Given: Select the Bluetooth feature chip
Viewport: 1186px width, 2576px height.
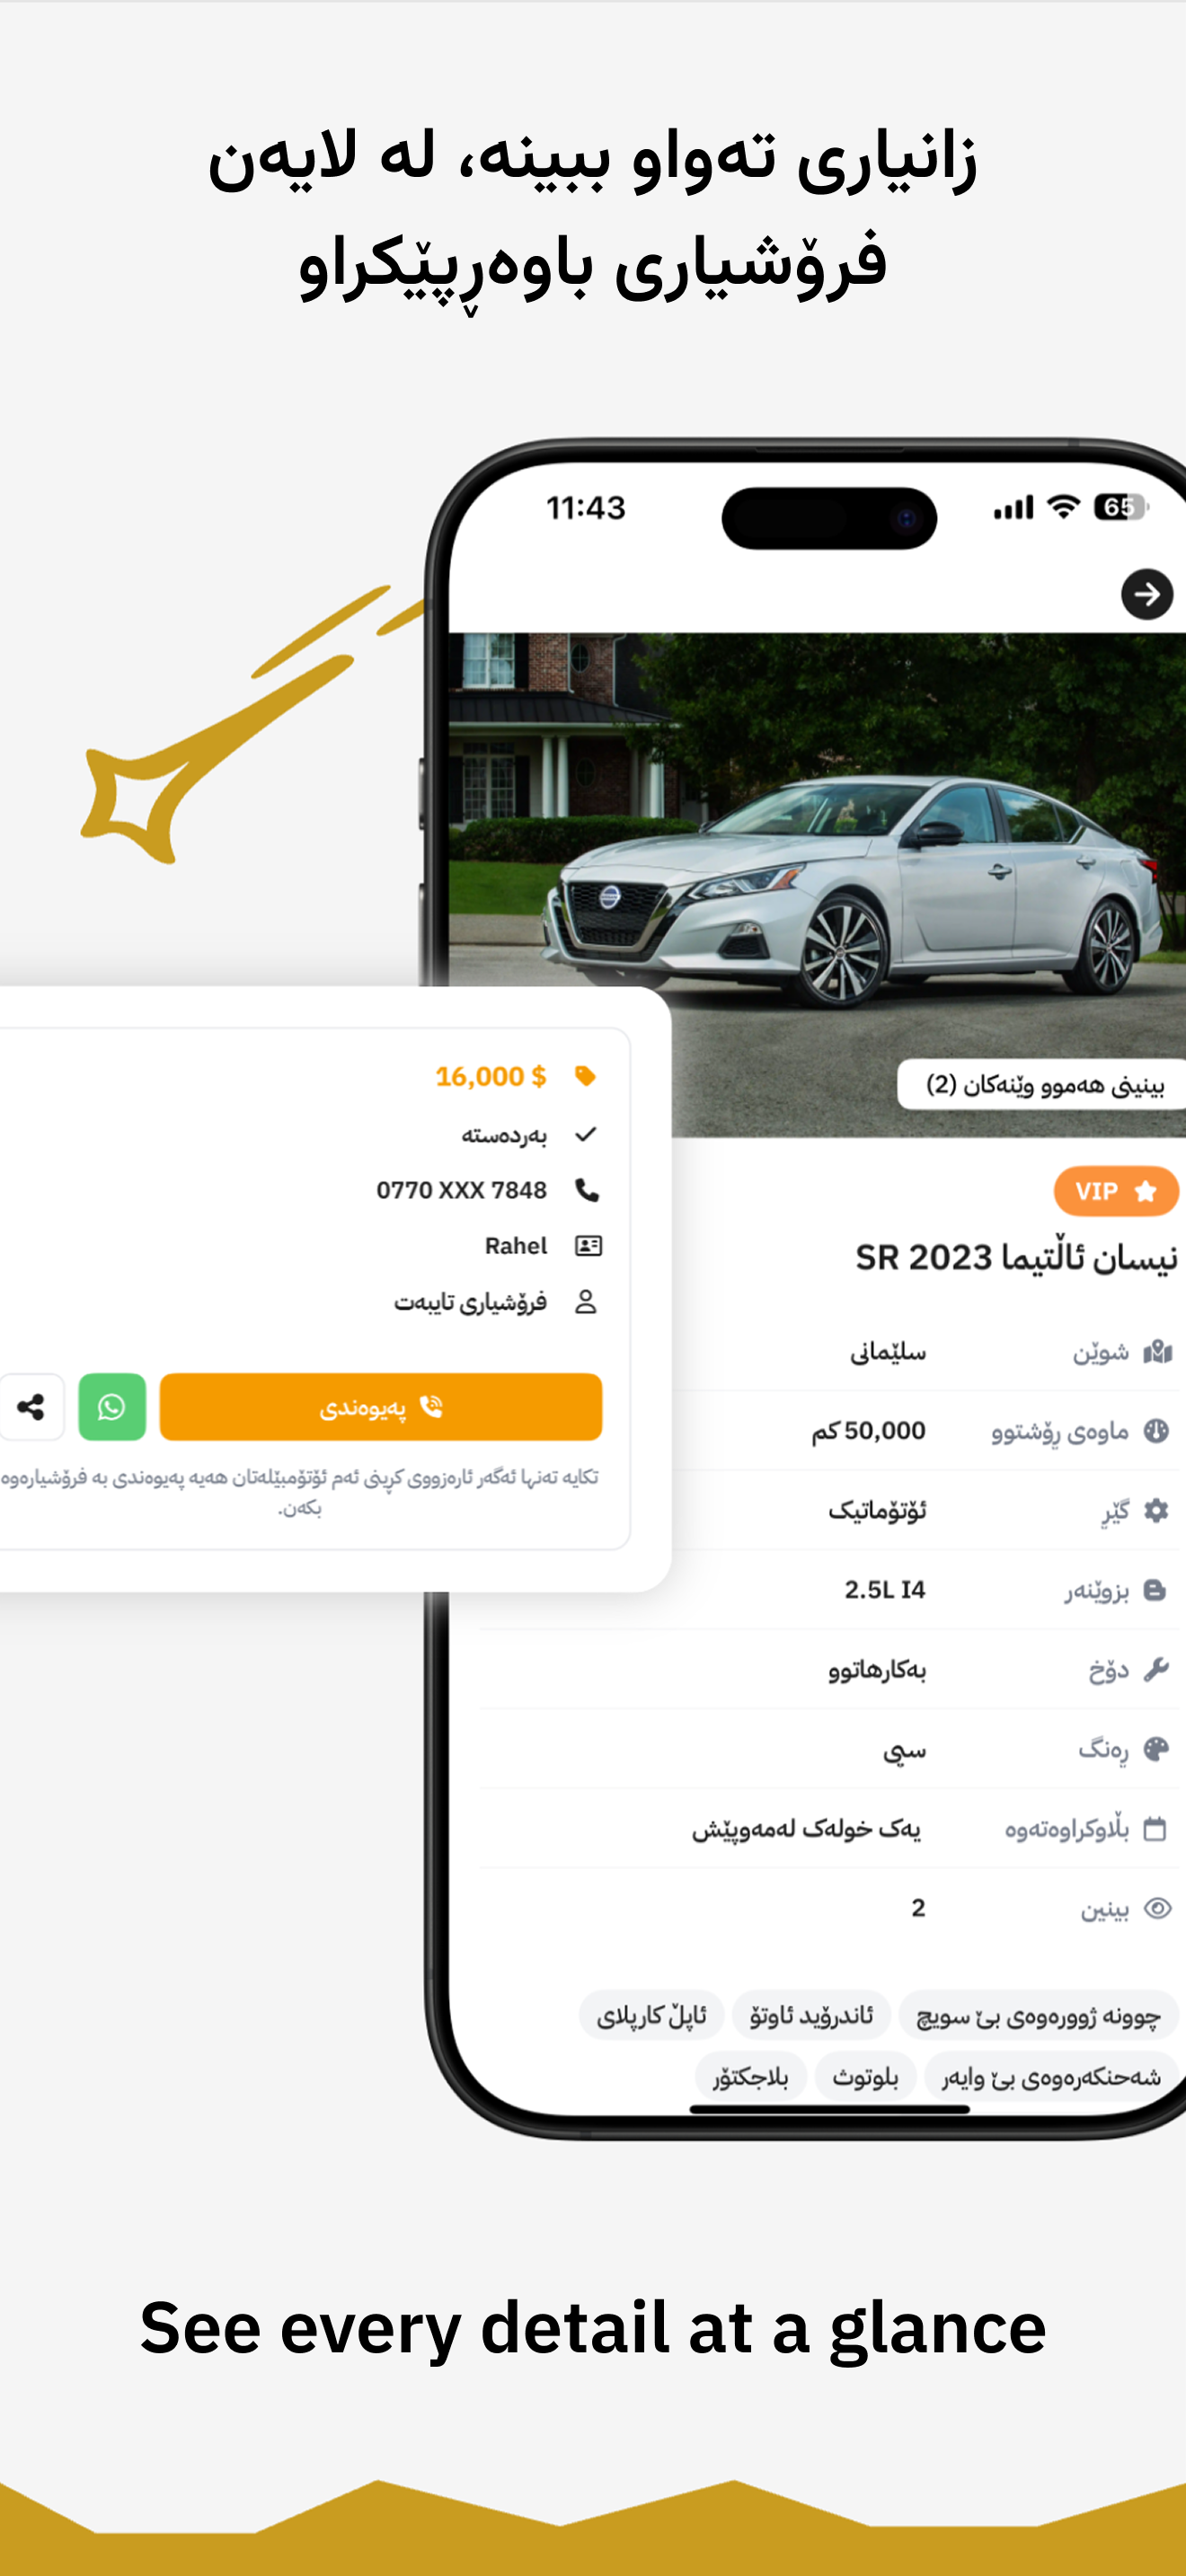Looking at the screenshot, I should coord(865,2077).
